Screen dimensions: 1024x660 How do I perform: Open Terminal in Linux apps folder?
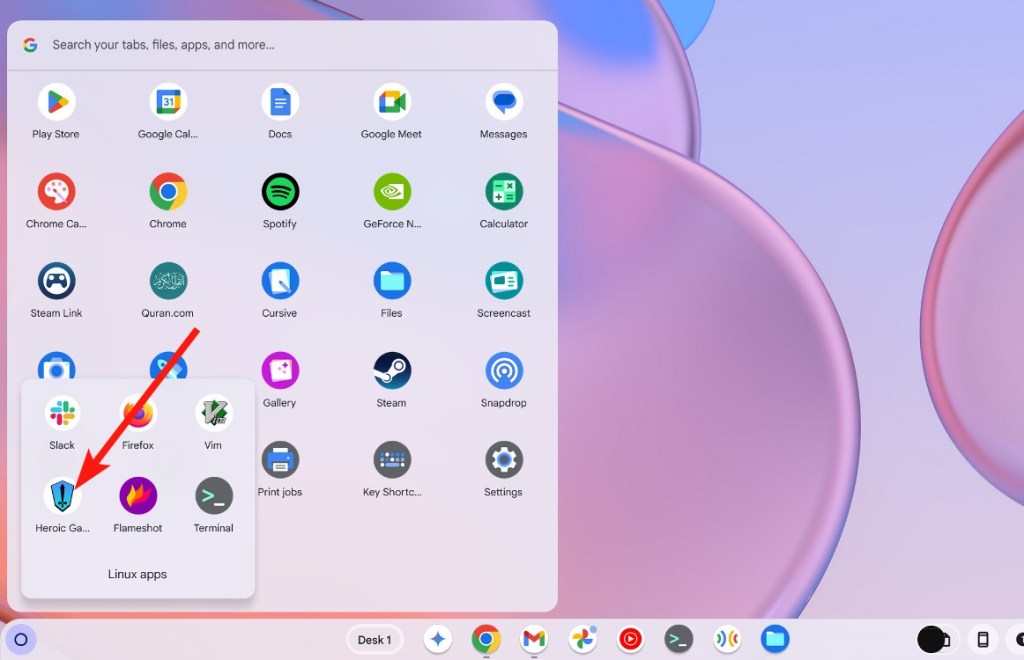pyautogui.click(x=214, y=496)
